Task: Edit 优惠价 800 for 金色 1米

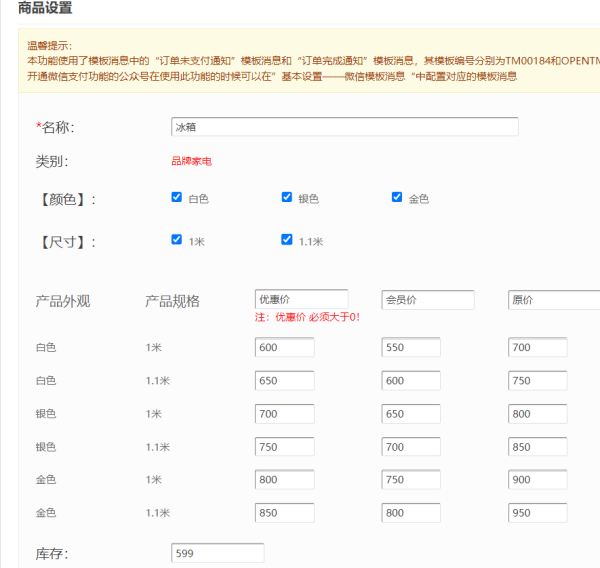Action: 285,480
